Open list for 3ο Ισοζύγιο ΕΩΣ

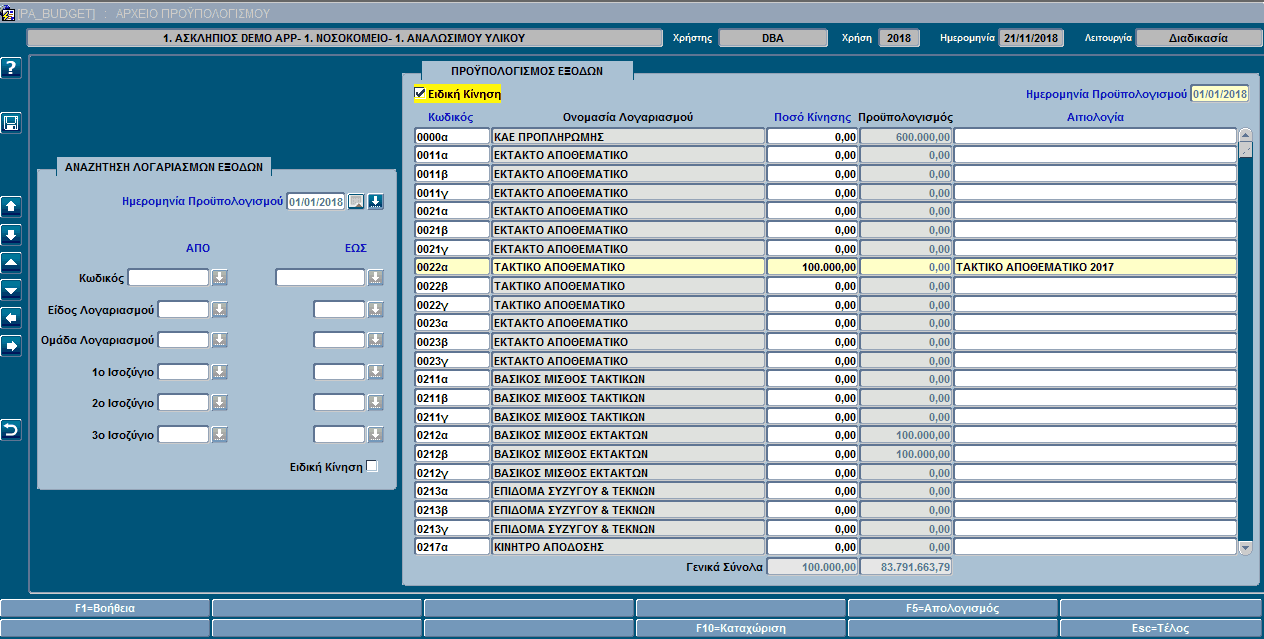(376, 435)
